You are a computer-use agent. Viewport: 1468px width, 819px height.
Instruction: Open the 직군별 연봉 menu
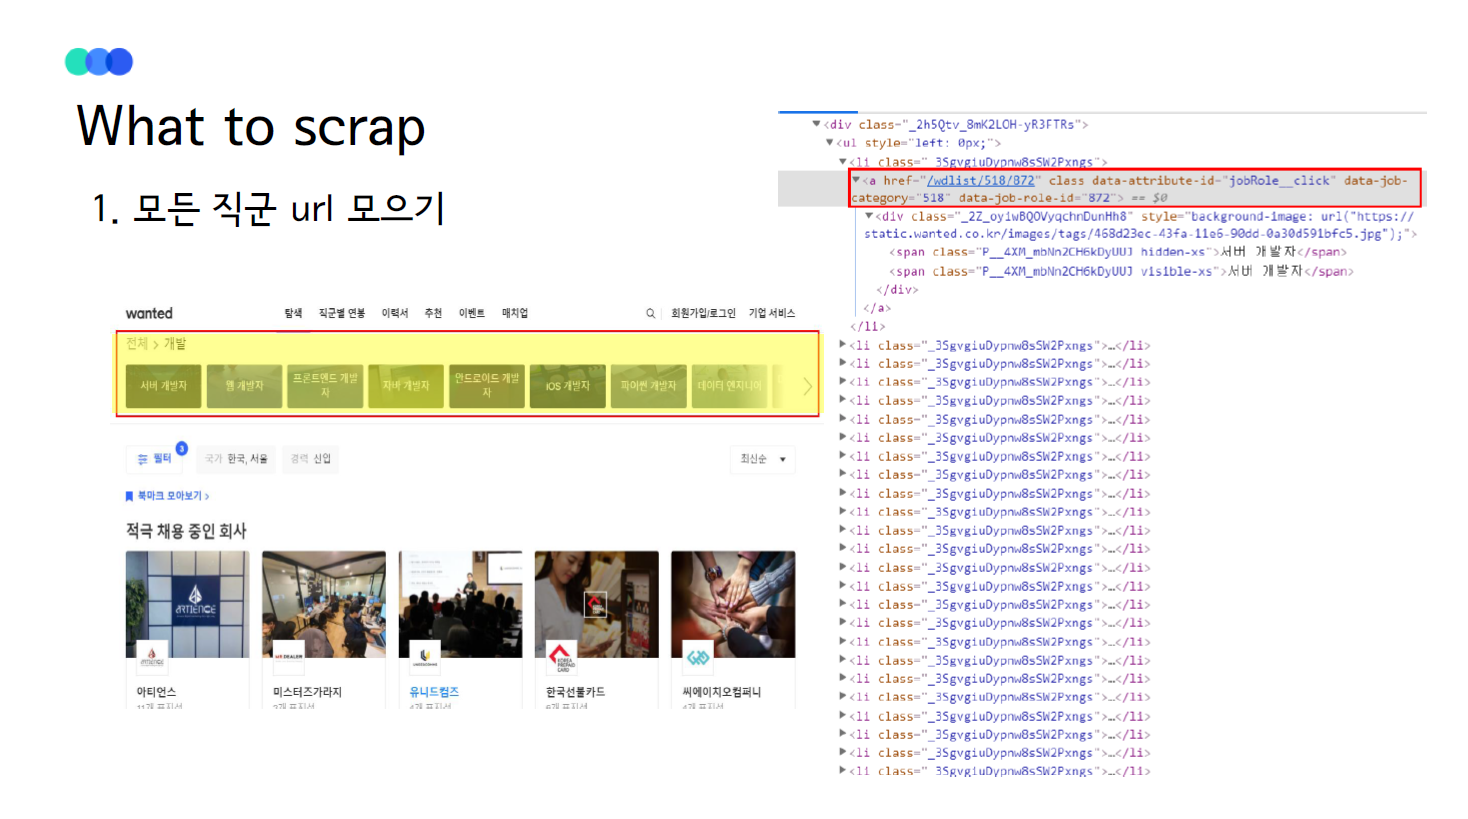(342, 313)
